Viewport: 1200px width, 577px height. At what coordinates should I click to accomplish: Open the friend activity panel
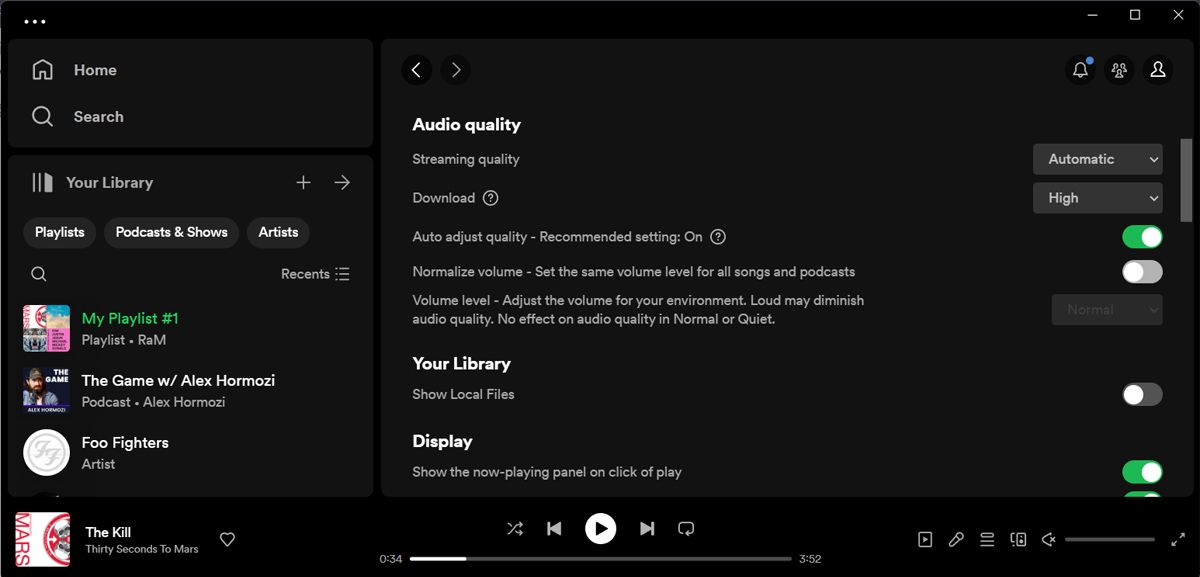1119,70
